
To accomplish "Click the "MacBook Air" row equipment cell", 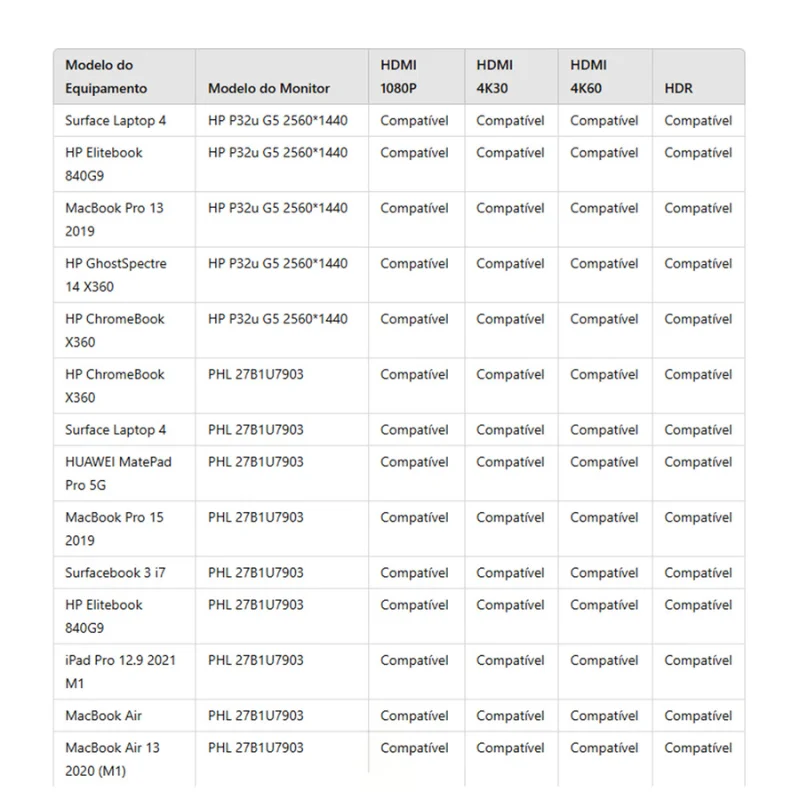I will [124, 715].
